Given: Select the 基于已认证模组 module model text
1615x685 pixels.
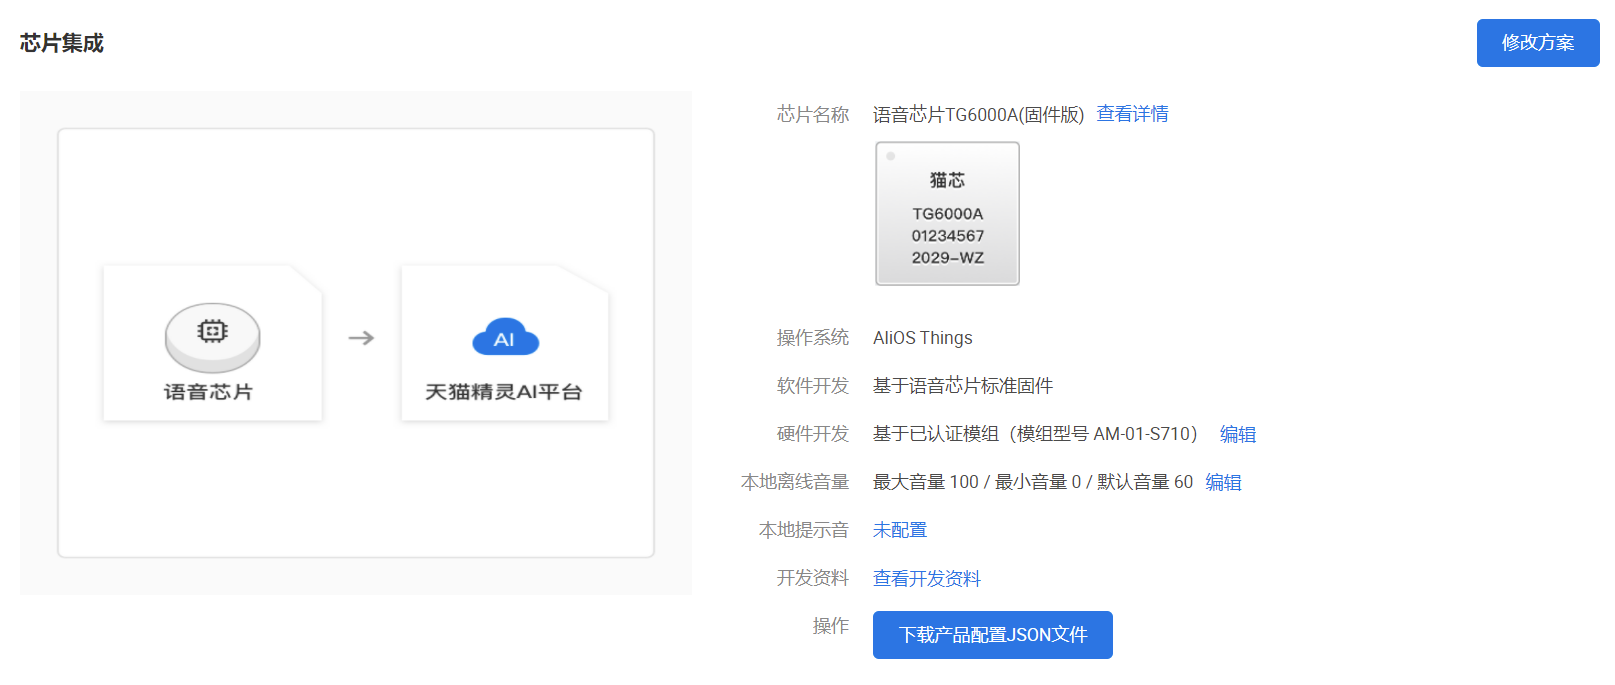Looking at the screenshot, I should pyautogui.click(x=1035, y=434).
